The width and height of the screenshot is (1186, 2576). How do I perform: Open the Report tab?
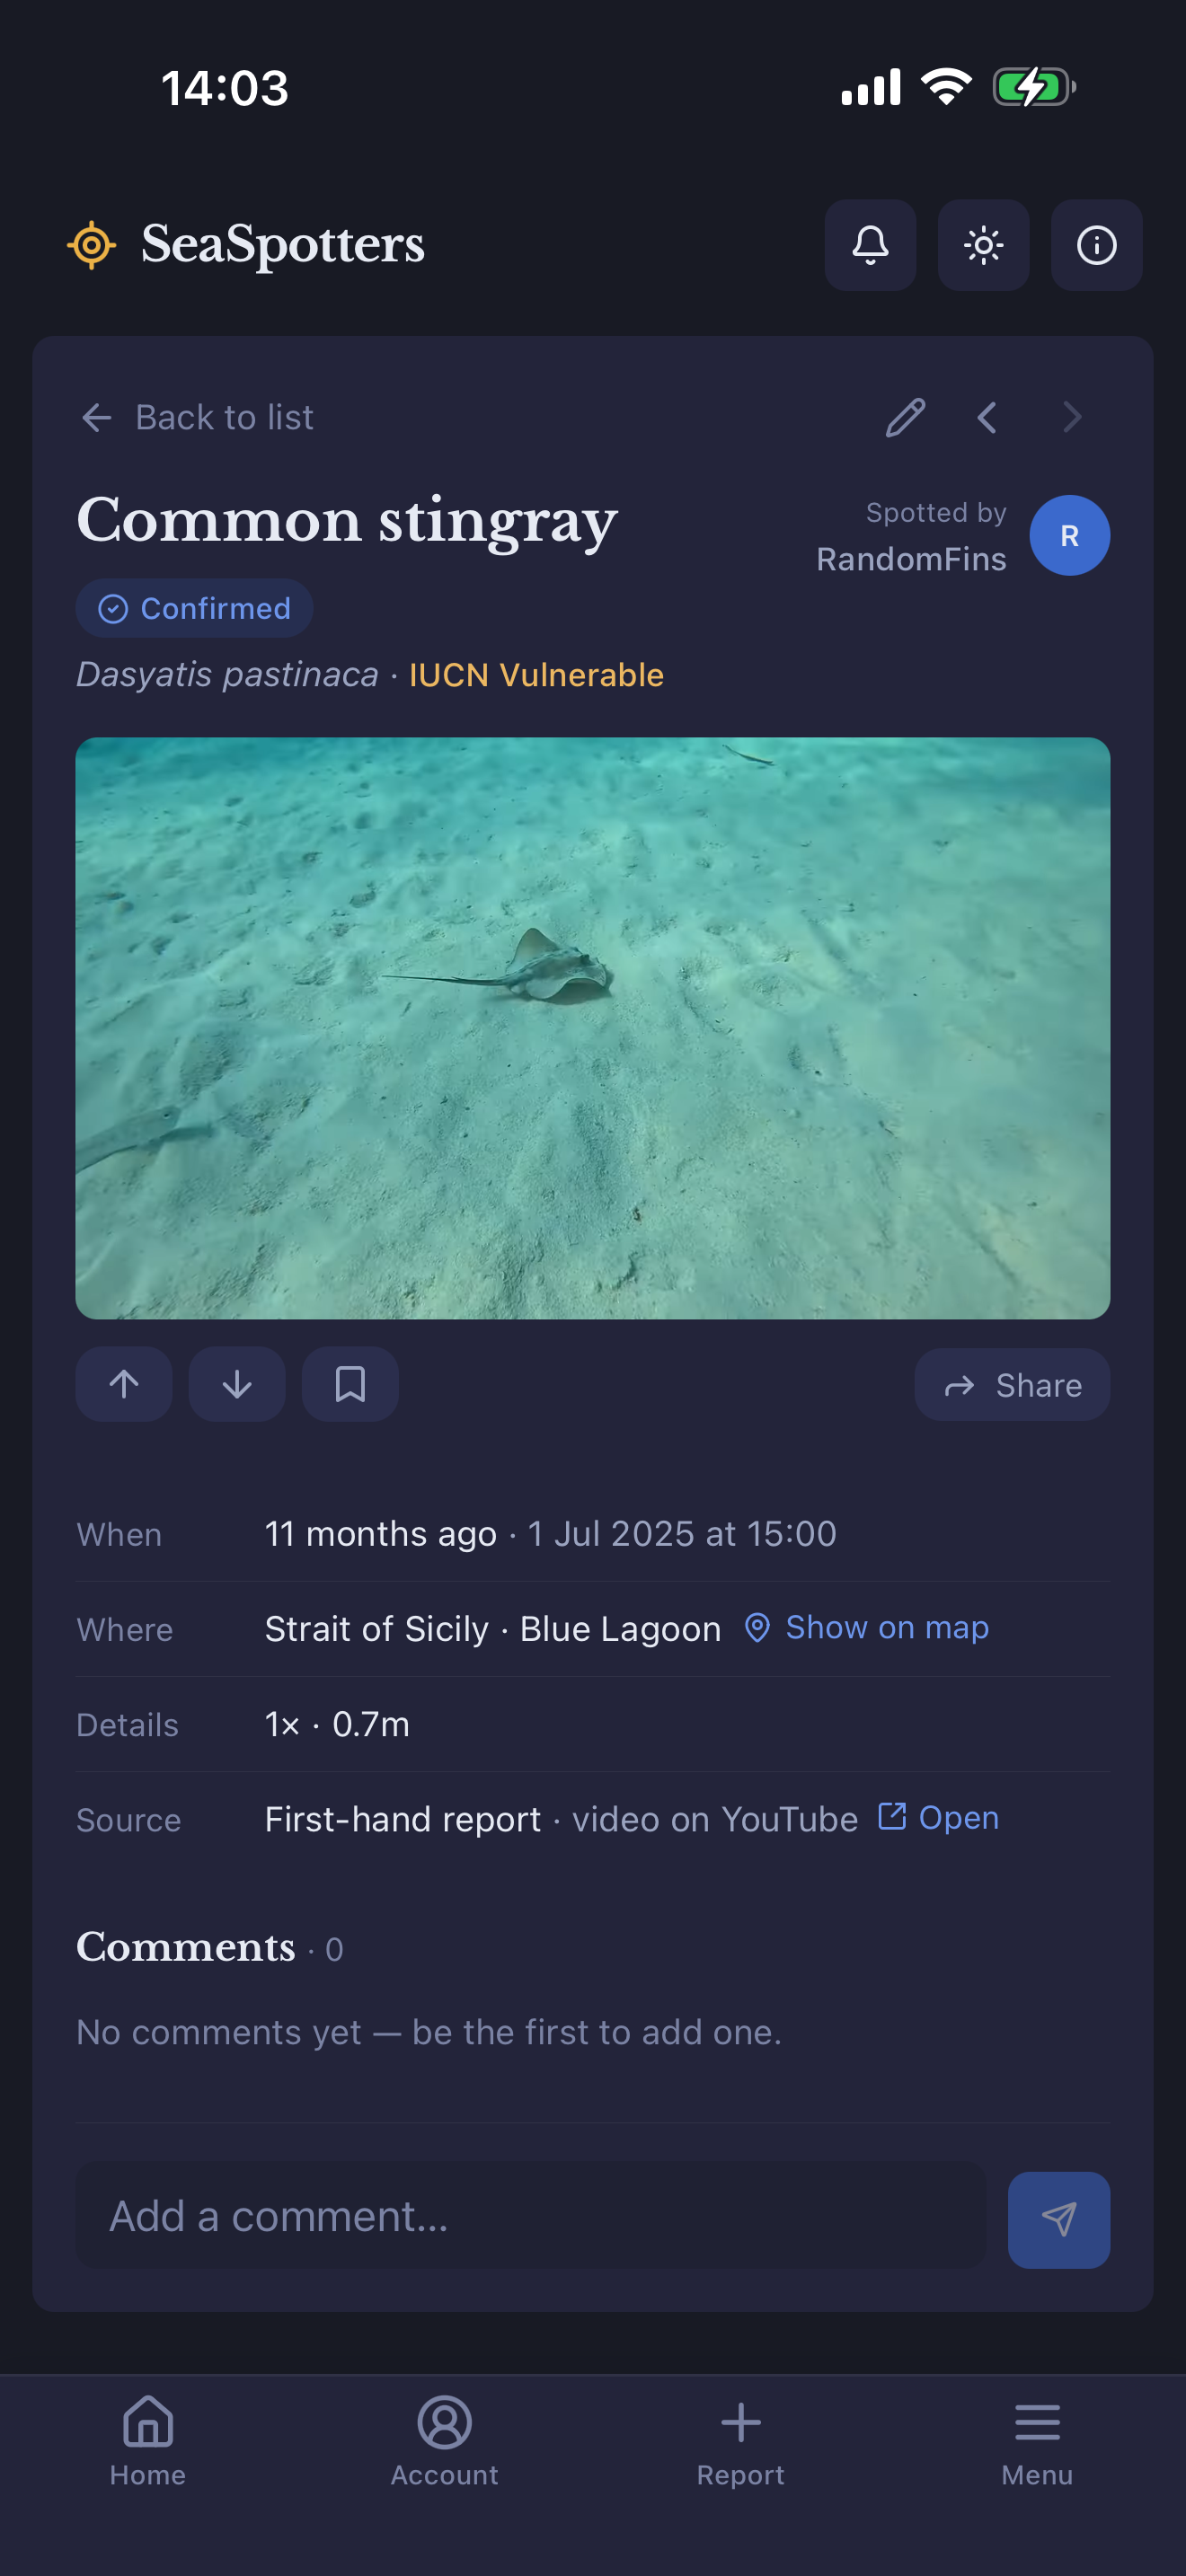[x=741, y=2441]
